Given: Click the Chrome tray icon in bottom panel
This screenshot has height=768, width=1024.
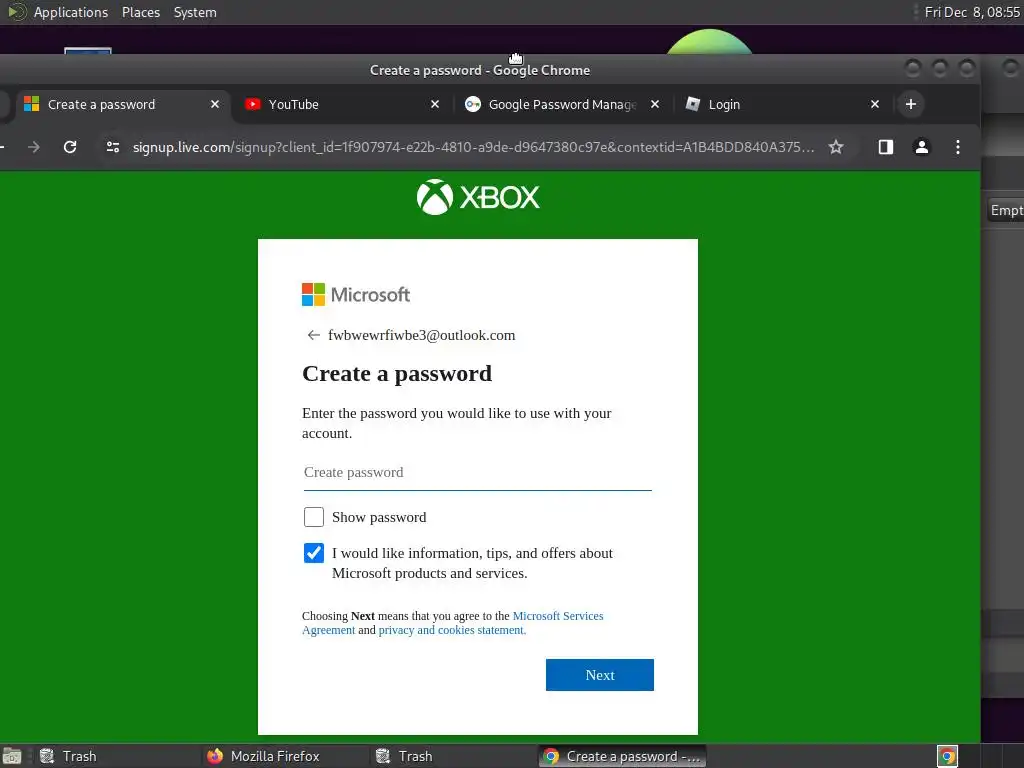Looking at the screenshot, I should pyautogui.click(x=947, y=756).
